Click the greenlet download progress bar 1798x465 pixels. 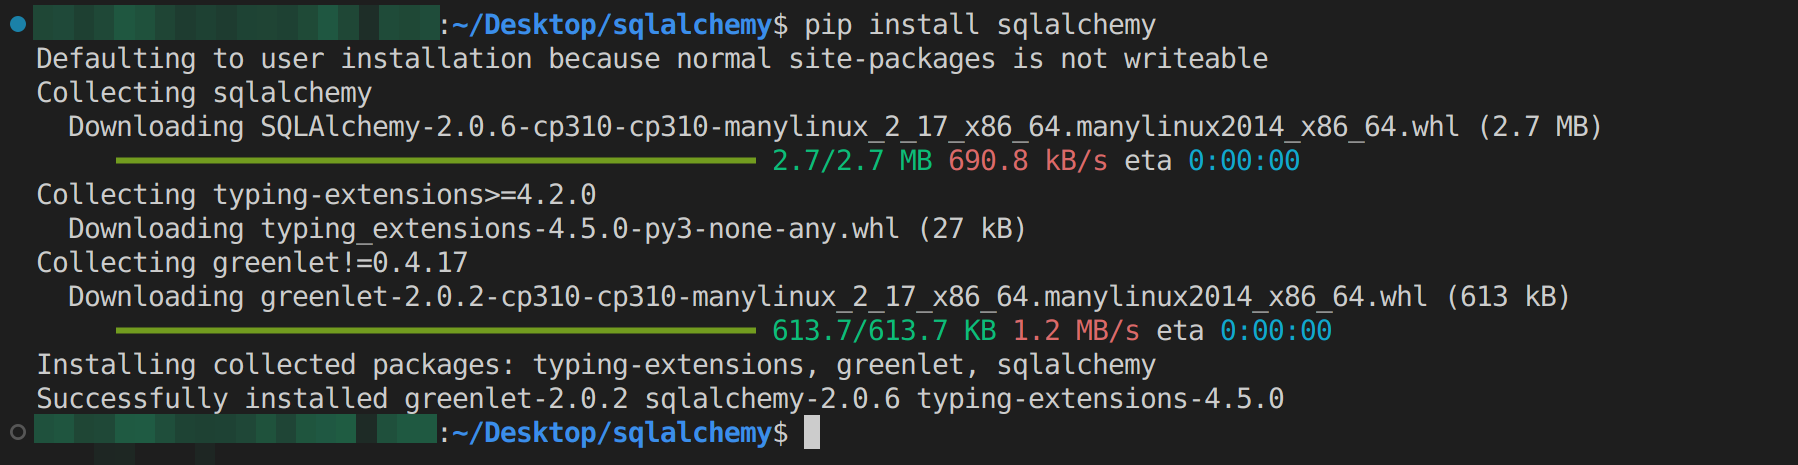(436, 330)
